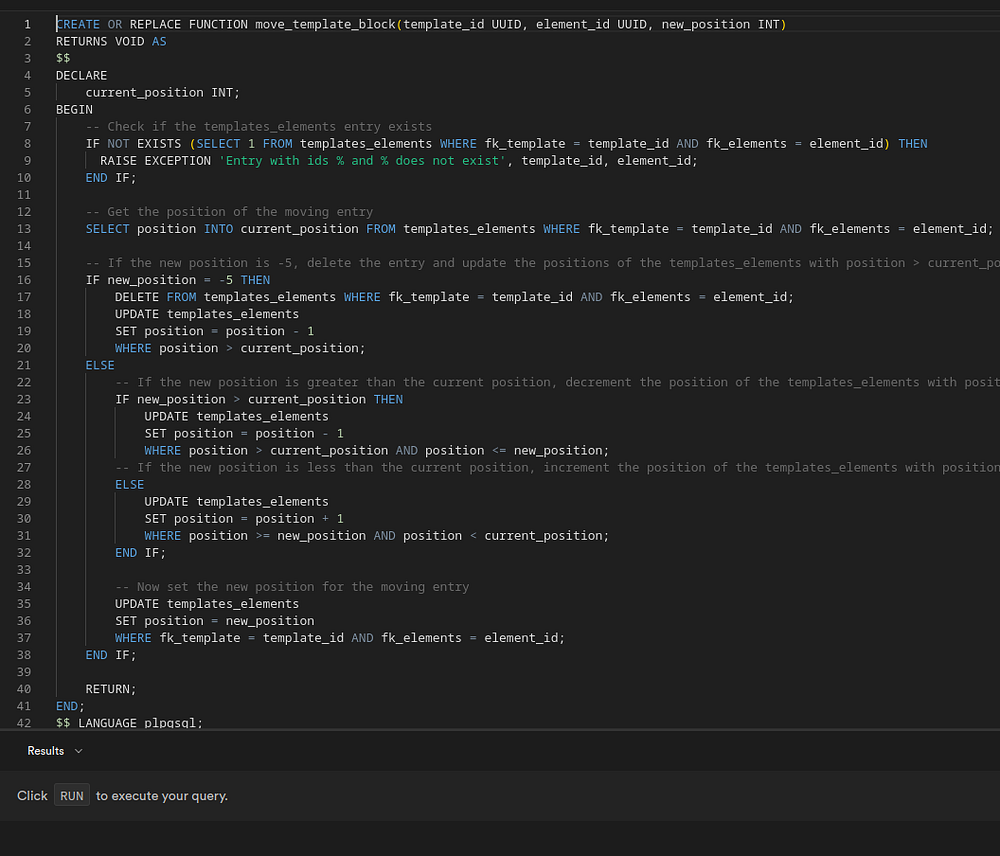Click 'SET position = position - 1' on line 19
1000x856 pixels.
click(214, 331)
